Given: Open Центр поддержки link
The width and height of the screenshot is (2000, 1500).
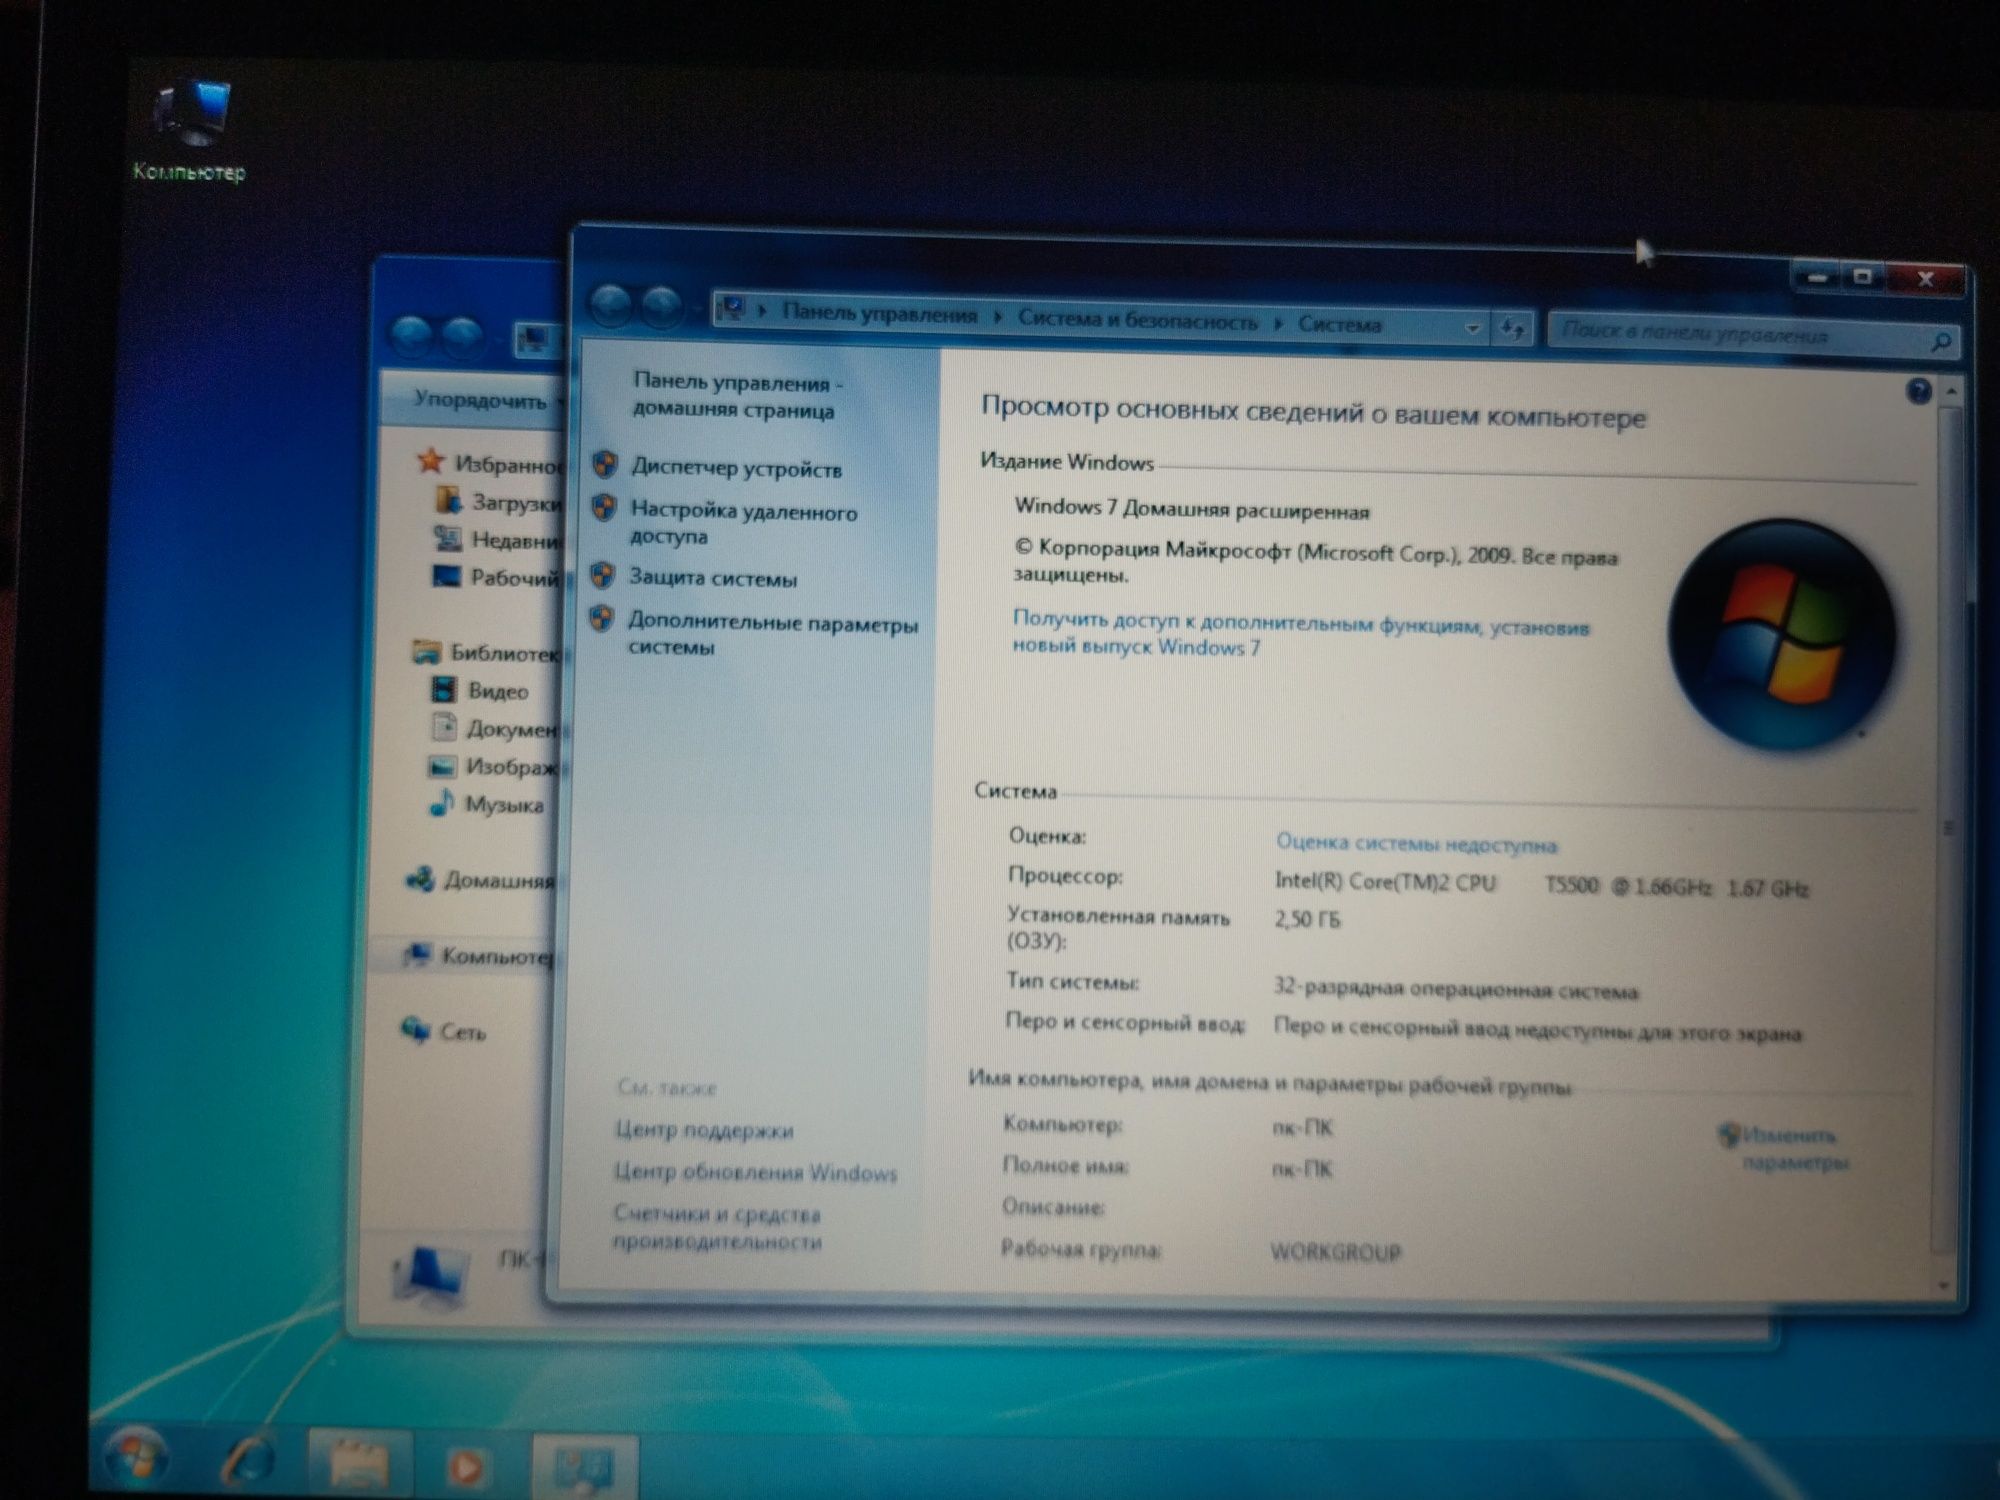Looking at the screenshot, I should coord(704,1130).
